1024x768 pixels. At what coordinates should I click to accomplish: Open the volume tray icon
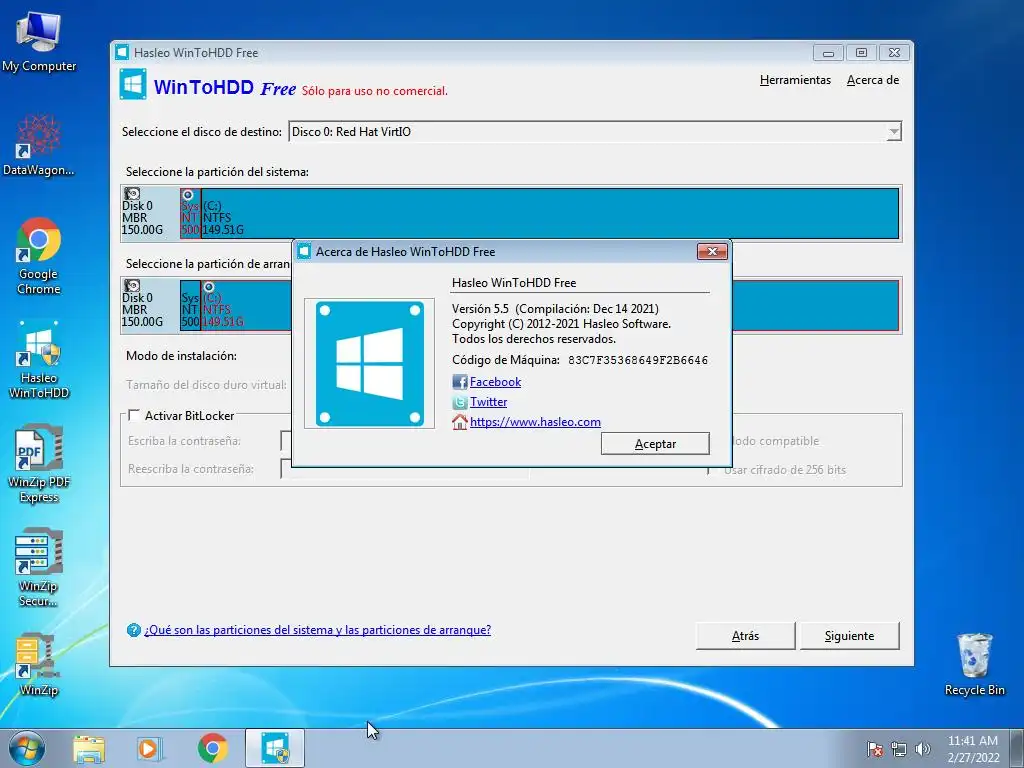[923, 749]
